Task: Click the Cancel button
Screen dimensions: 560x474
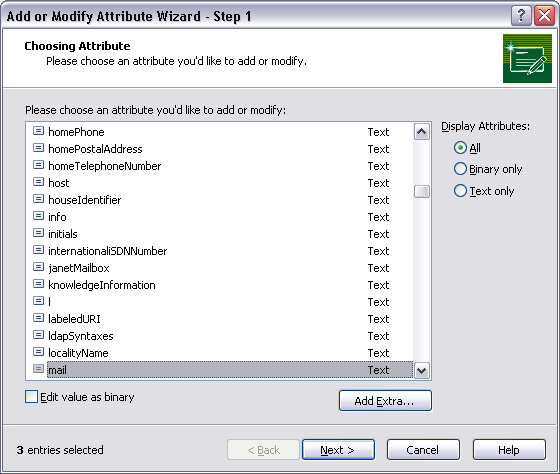Action: [x=423, y=450]
